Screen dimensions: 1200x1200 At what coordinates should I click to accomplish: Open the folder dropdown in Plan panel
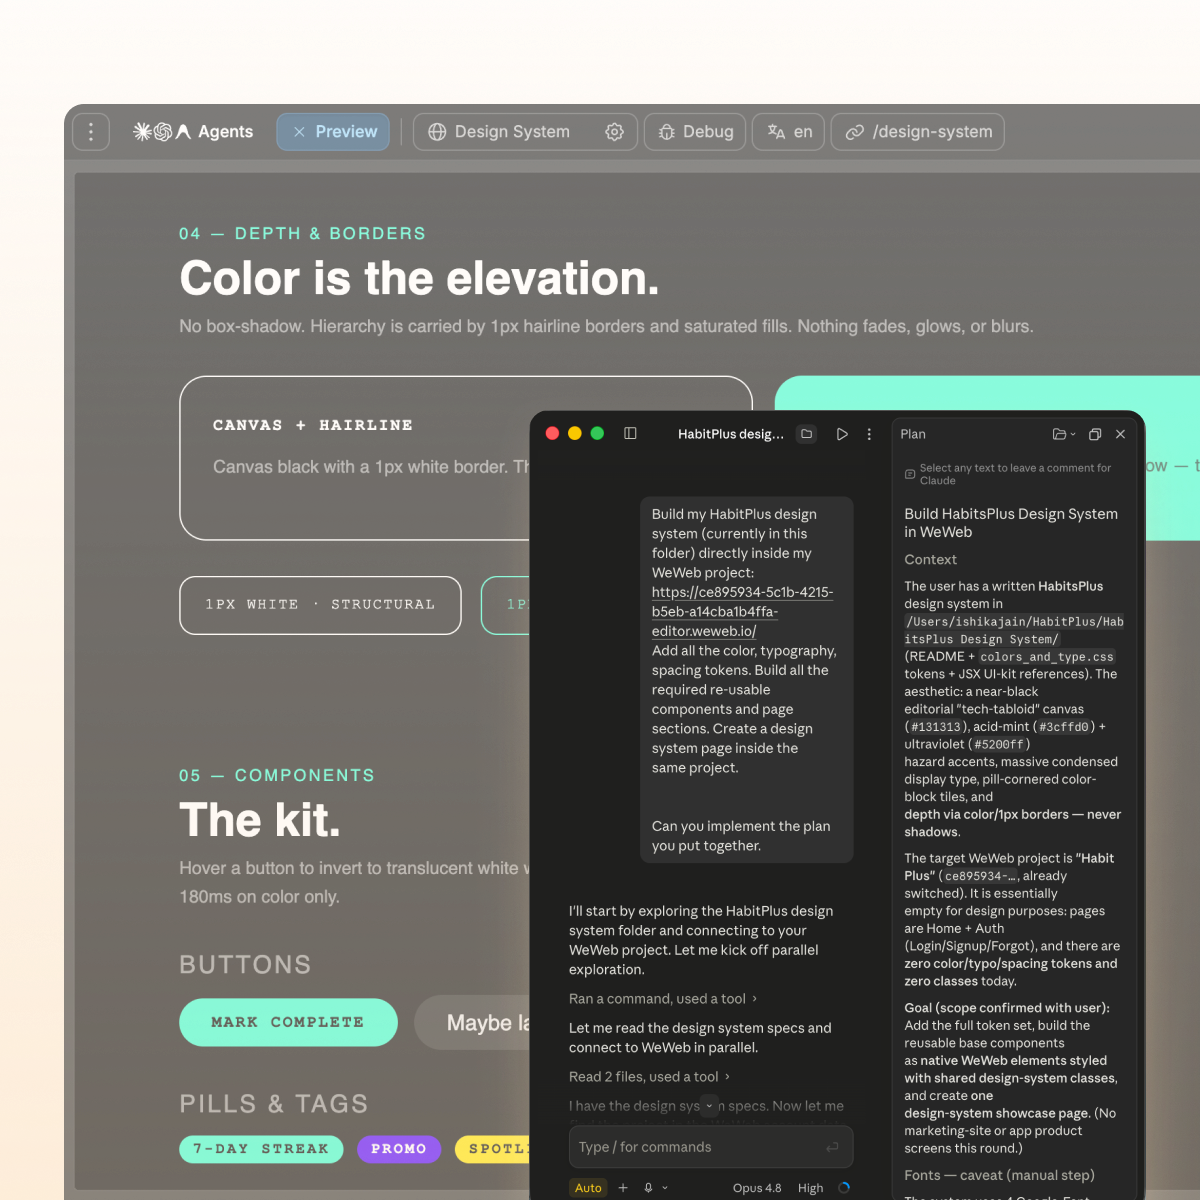1064,434
